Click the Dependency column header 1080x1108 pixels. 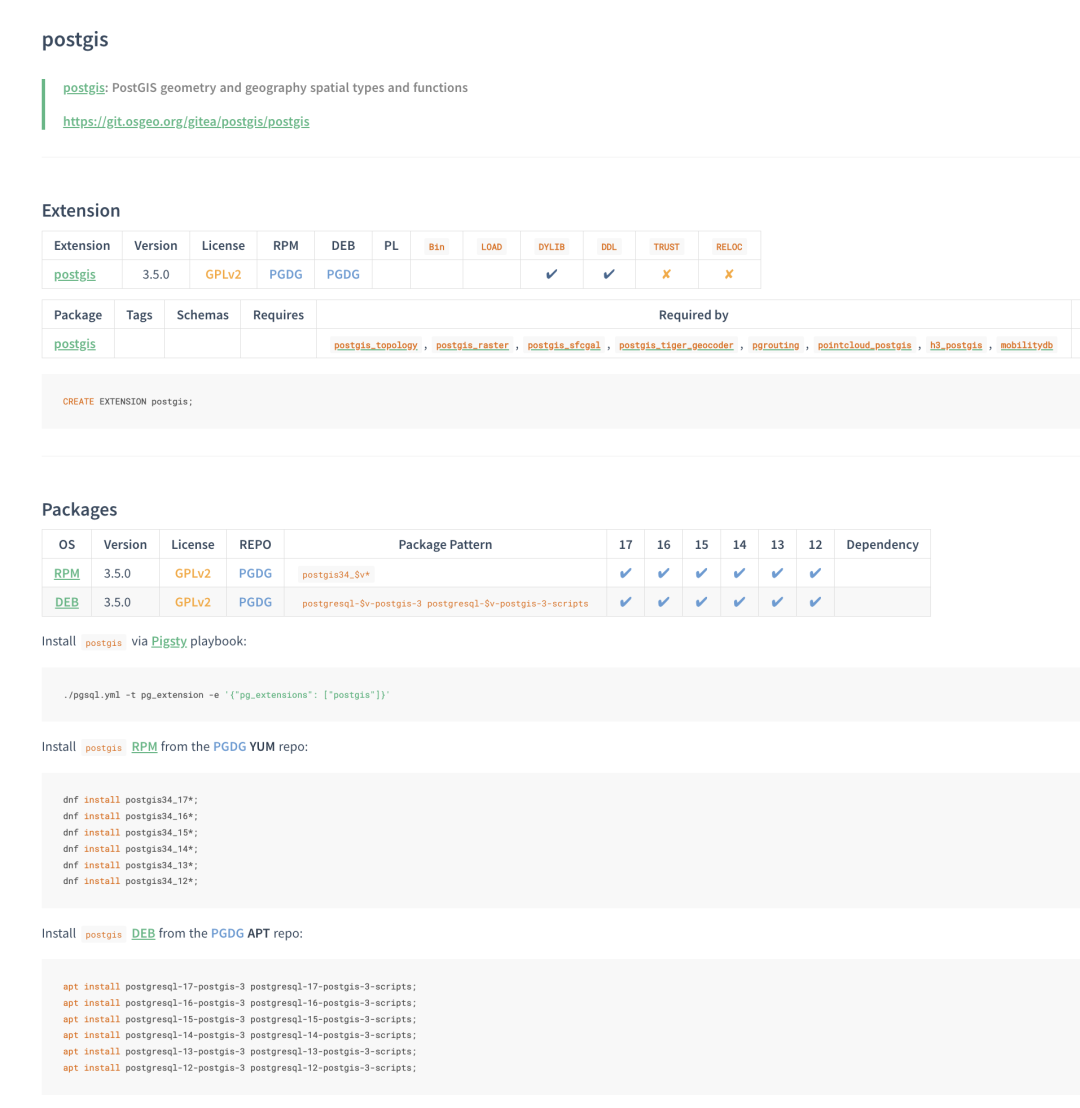click(x=882, y=544)
